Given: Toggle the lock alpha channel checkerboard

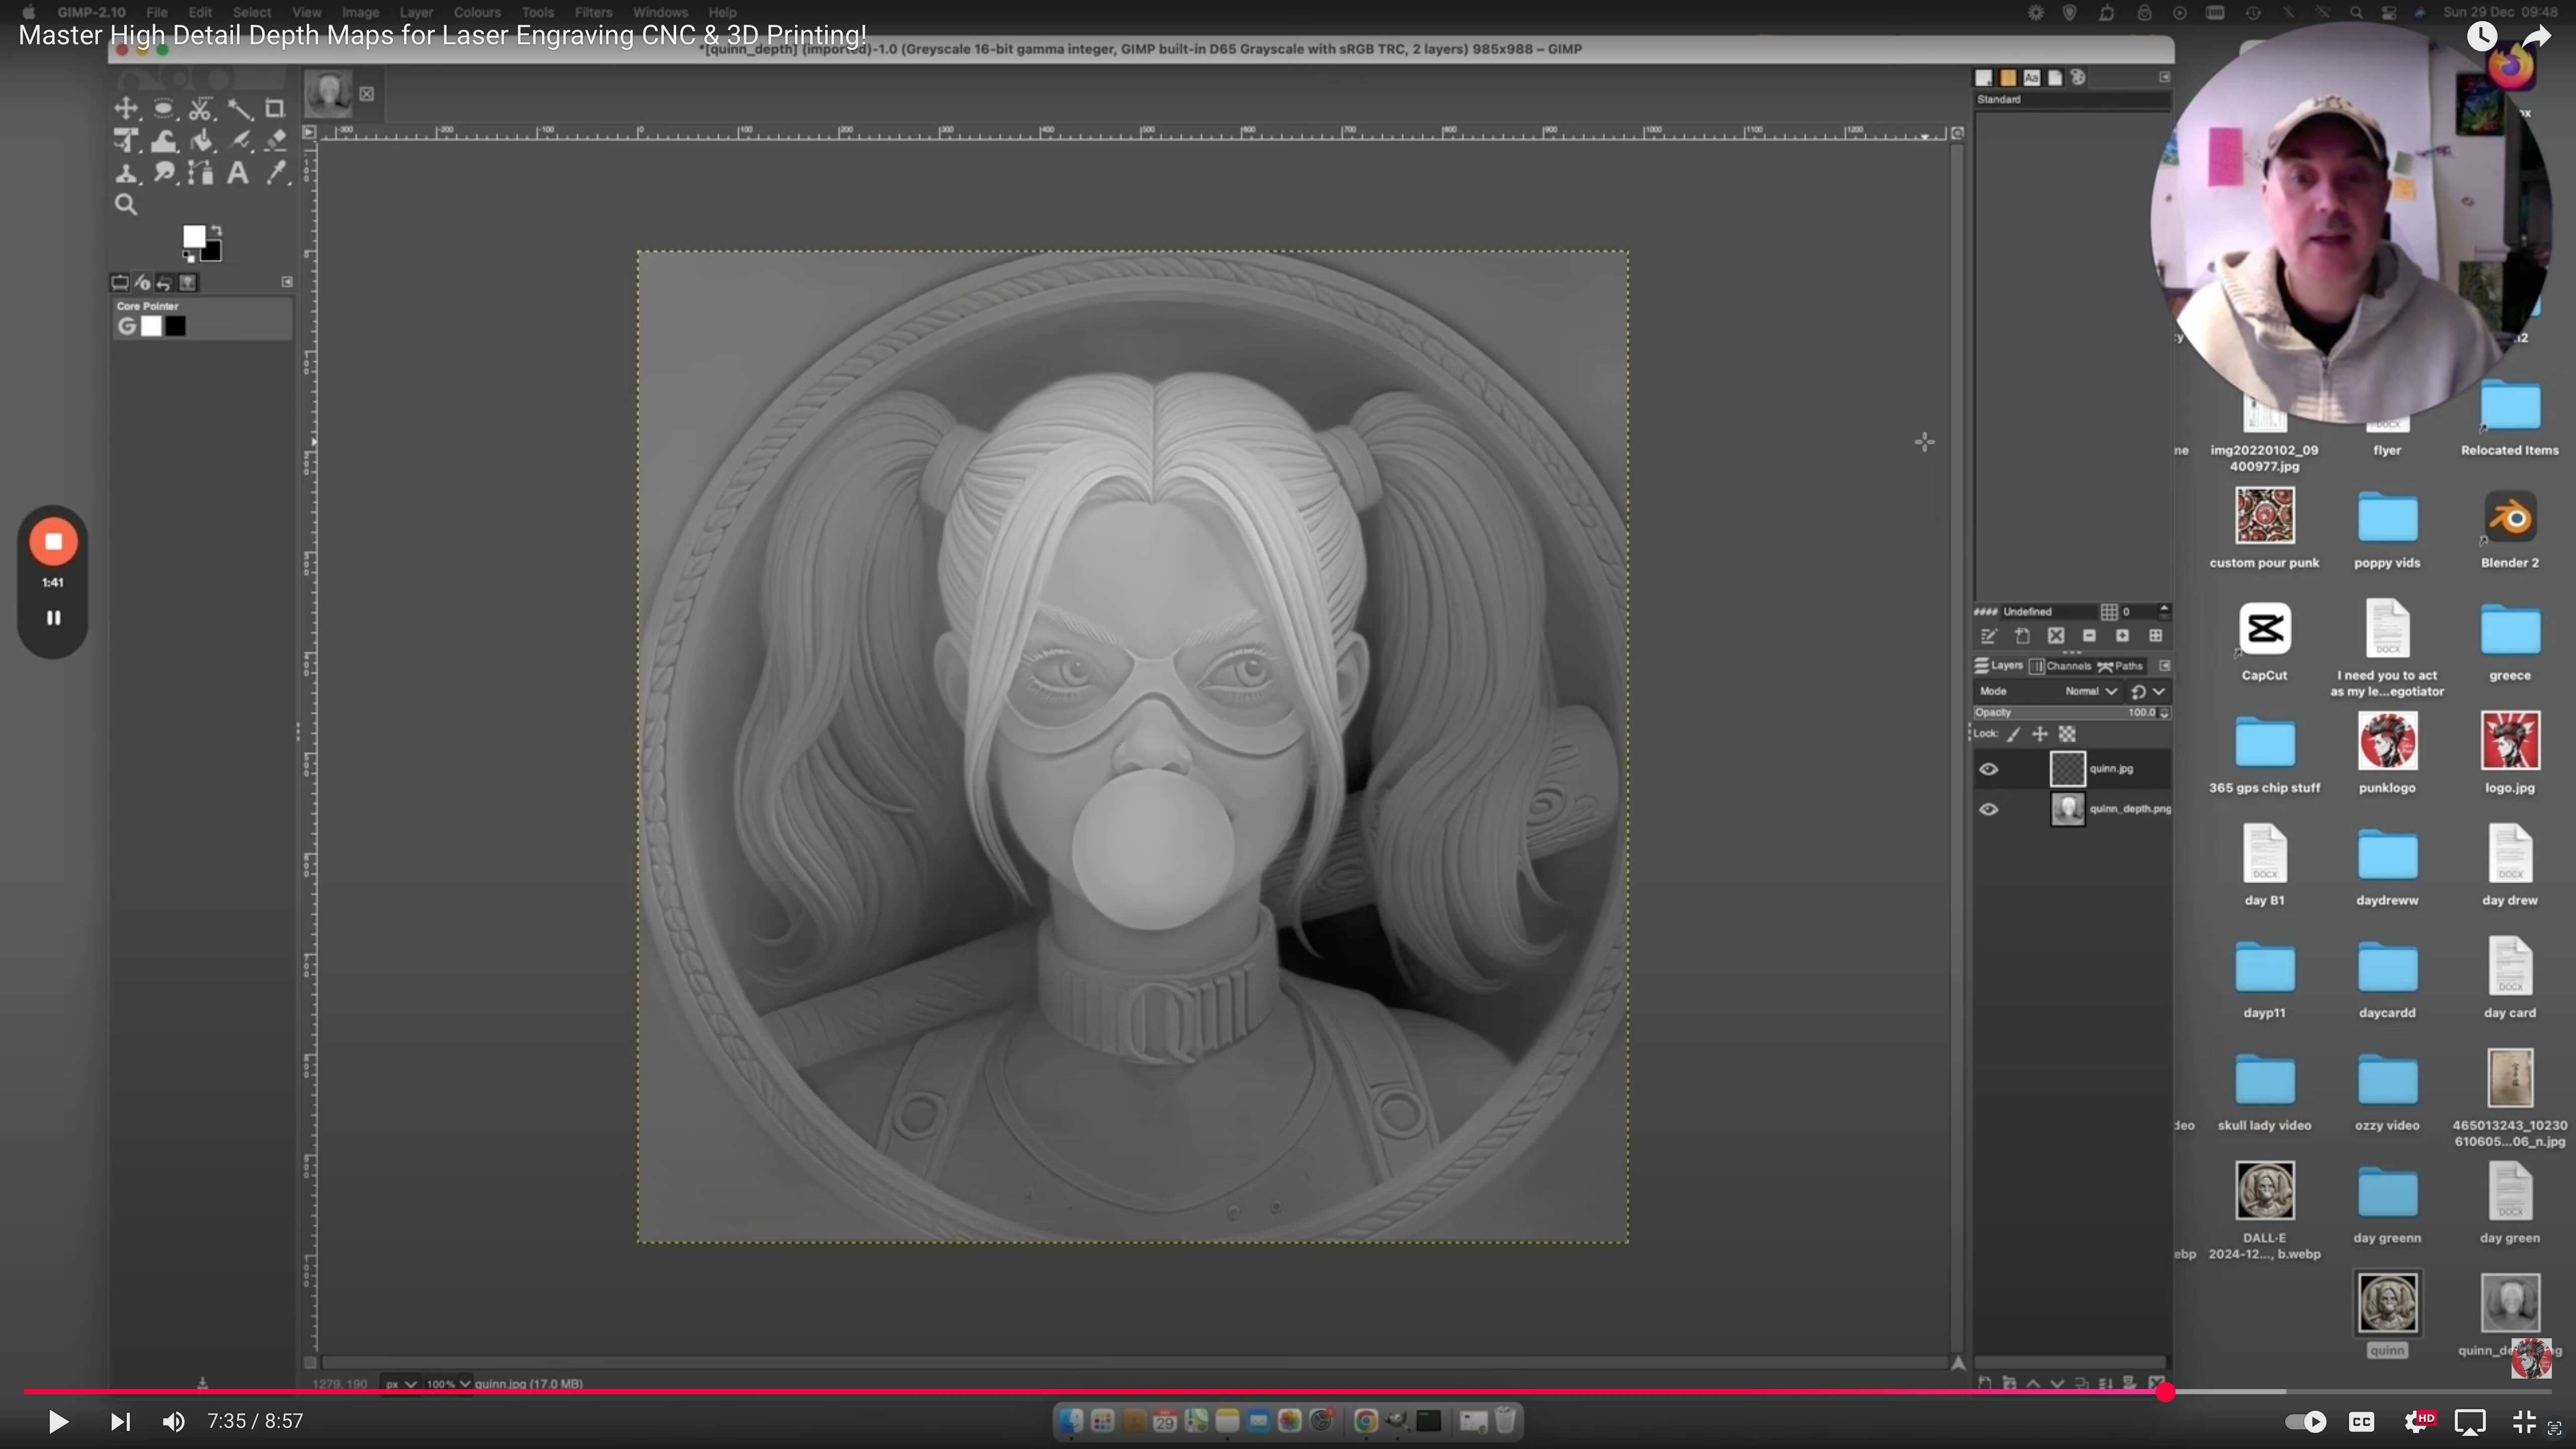Looking at the screenshot, I should coord(2067,734).
